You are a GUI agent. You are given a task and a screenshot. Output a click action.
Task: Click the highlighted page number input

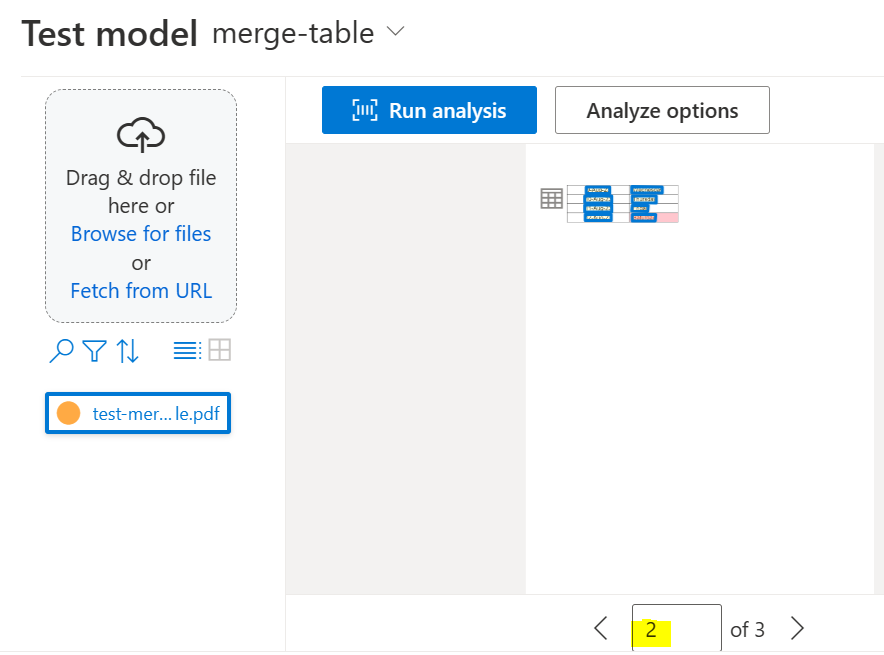point(676,628)
